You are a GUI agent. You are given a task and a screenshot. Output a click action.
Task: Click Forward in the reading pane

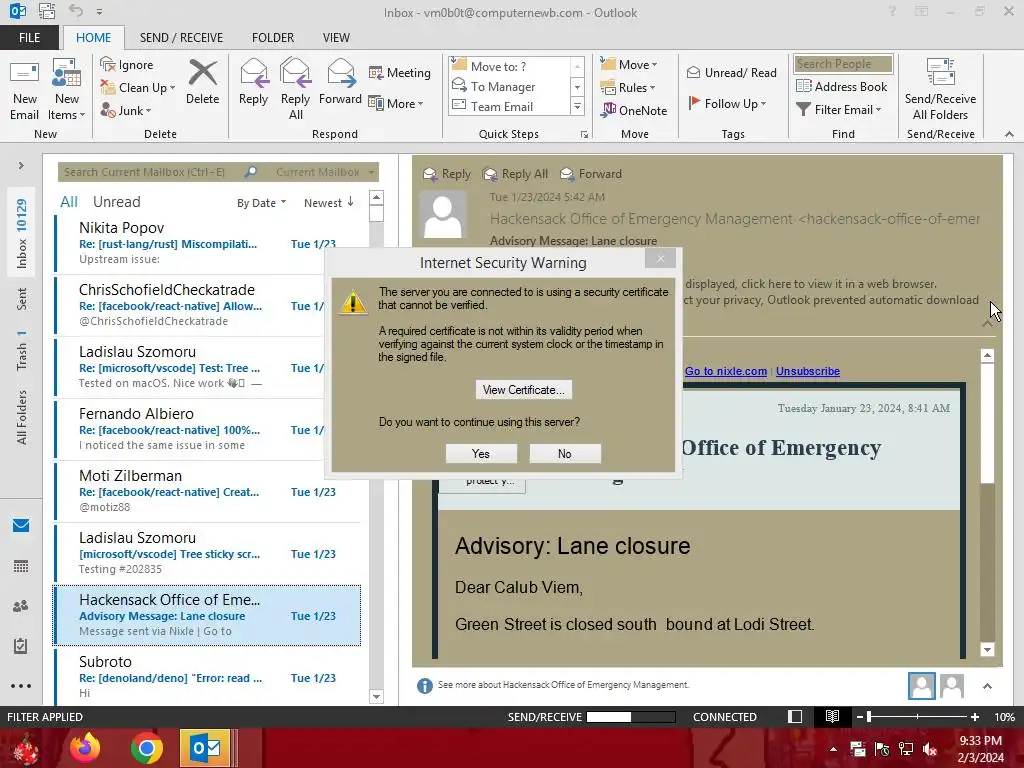(x=591, y=174)
